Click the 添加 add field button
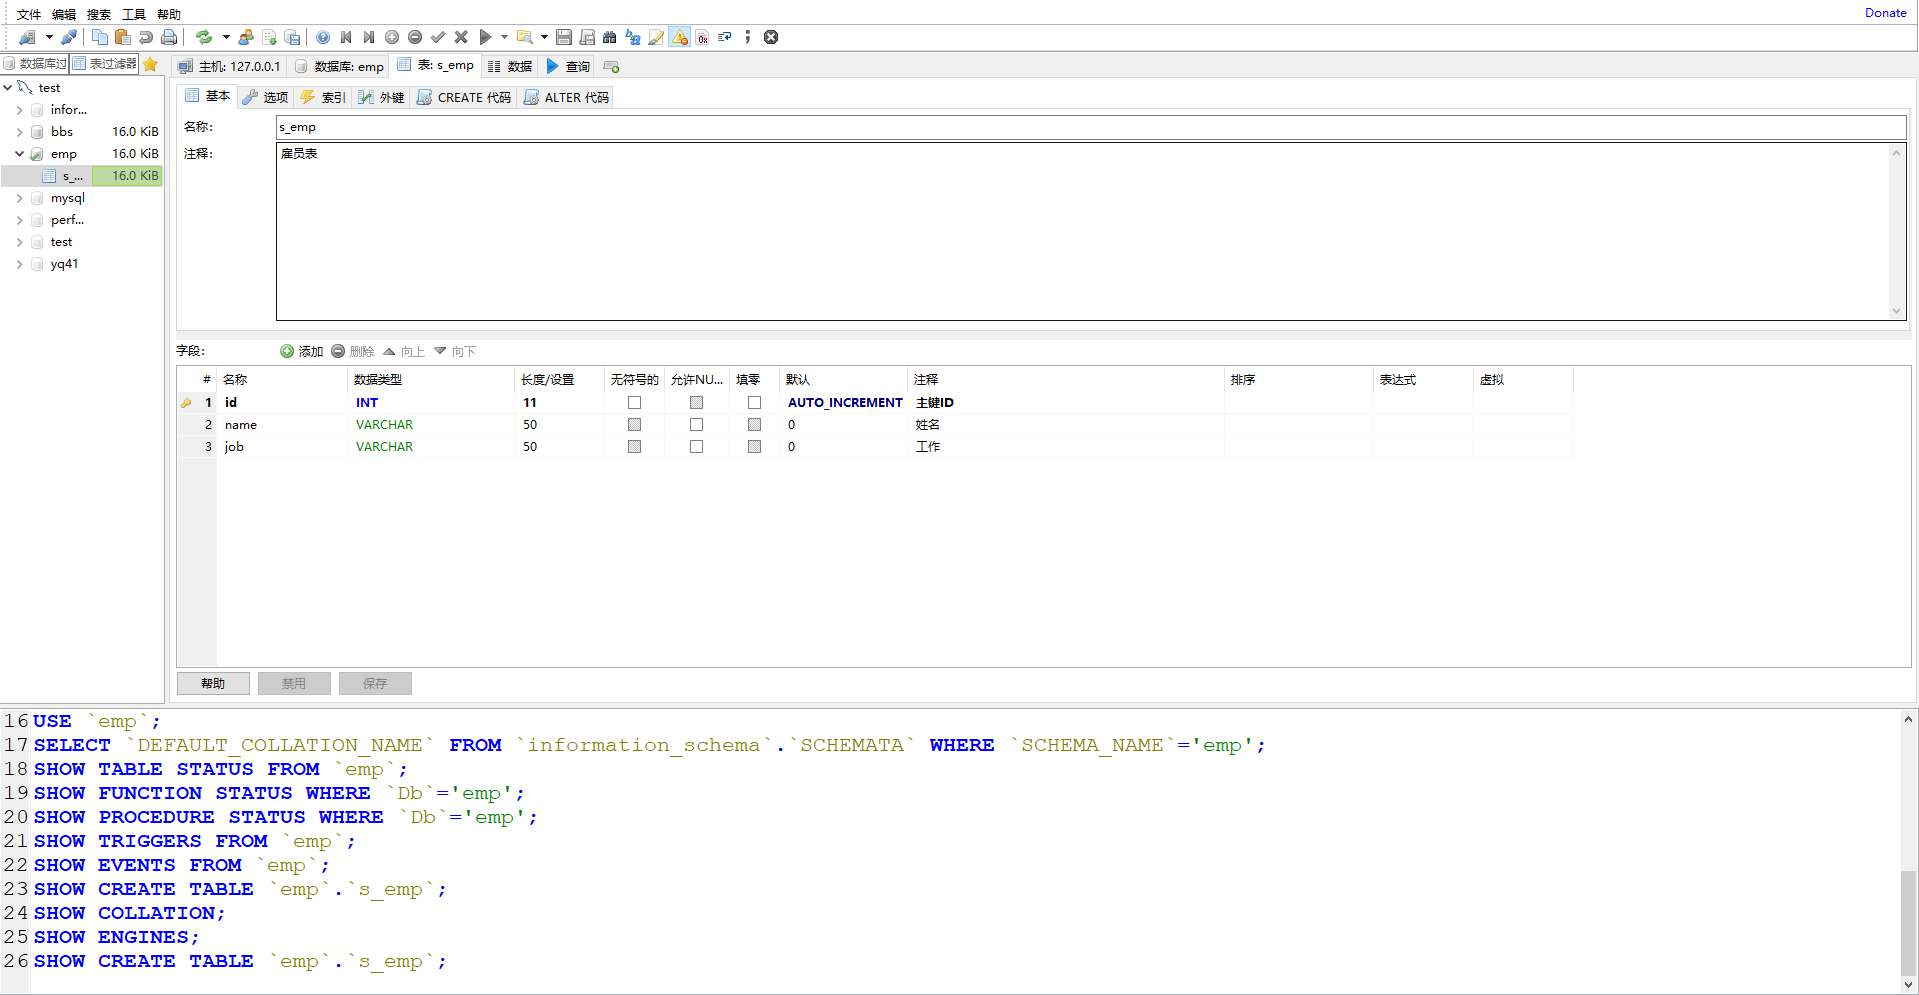This screenshot has height=995, width=1919. tap(302, 351)
